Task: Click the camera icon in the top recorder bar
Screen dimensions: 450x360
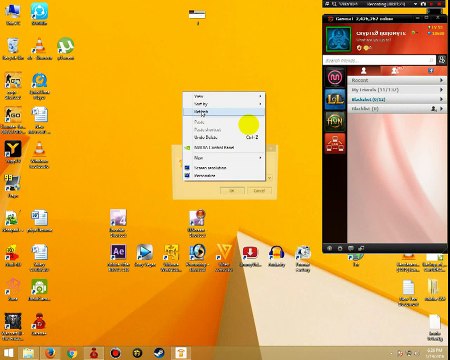Action: pos(423,4)
